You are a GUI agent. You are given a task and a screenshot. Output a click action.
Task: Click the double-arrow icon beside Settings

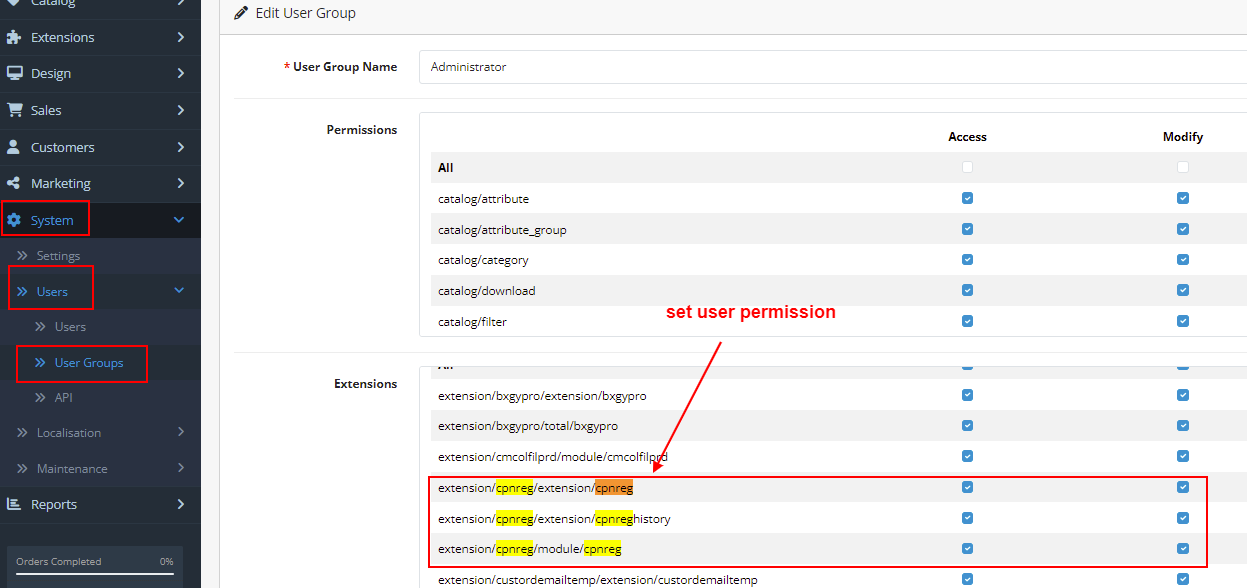click(x=23, y=256)
